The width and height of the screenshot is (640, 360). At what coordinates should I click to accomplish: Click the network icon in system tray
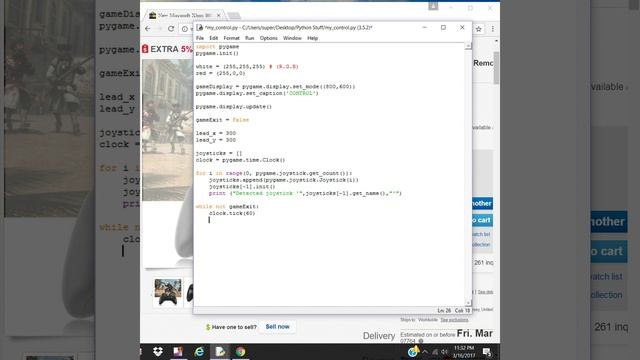(435, 352)
